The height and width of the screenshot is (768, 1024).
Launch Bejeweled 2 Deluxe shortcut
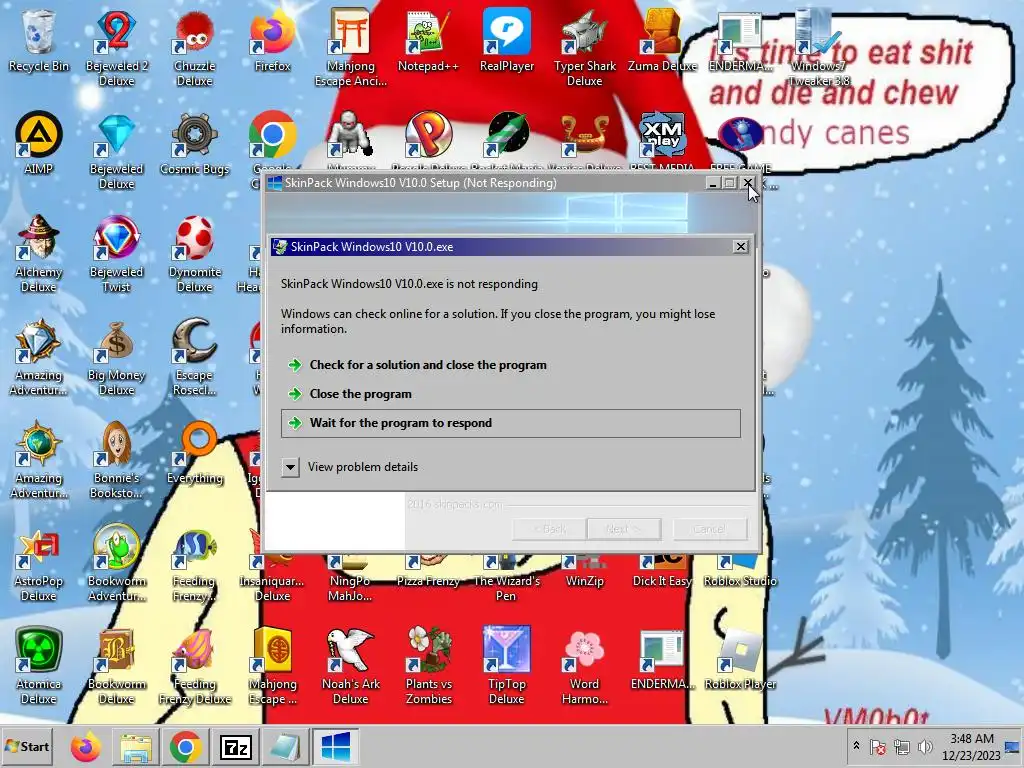(x=116, y=47)
